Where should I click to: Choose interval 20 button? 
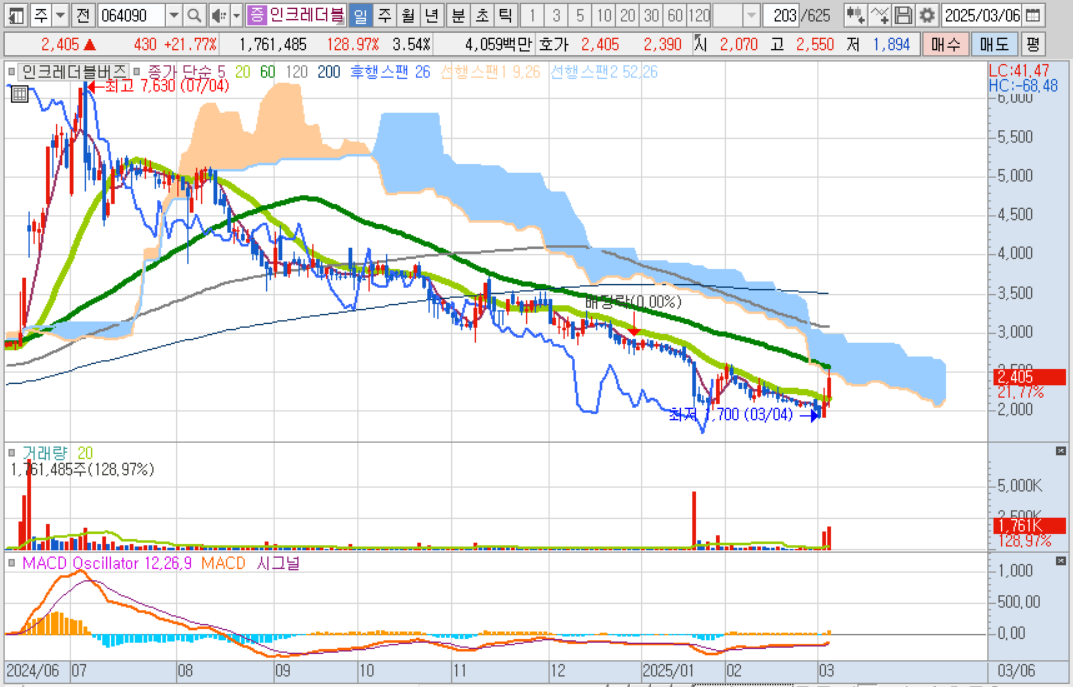pyautogui.click(x=628, y=14)
